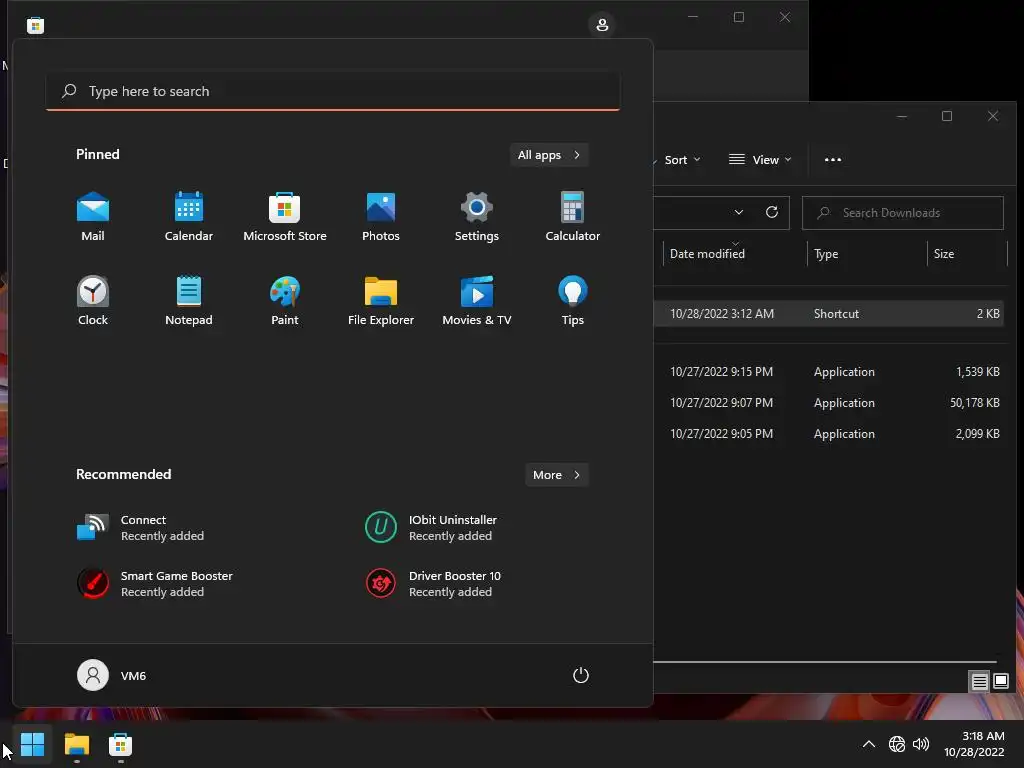1024x768 pixels.
Task: Switch File Explorer to large thumbnails view
Action: coord(1000,682)
